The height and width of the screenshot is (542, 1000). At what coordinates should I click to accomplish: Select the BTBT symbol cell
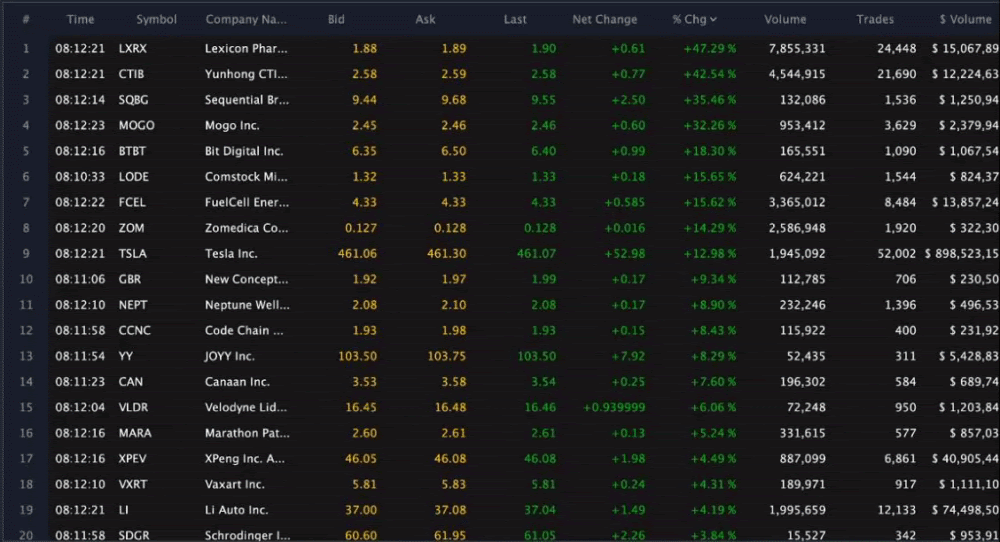click(132, 151)
